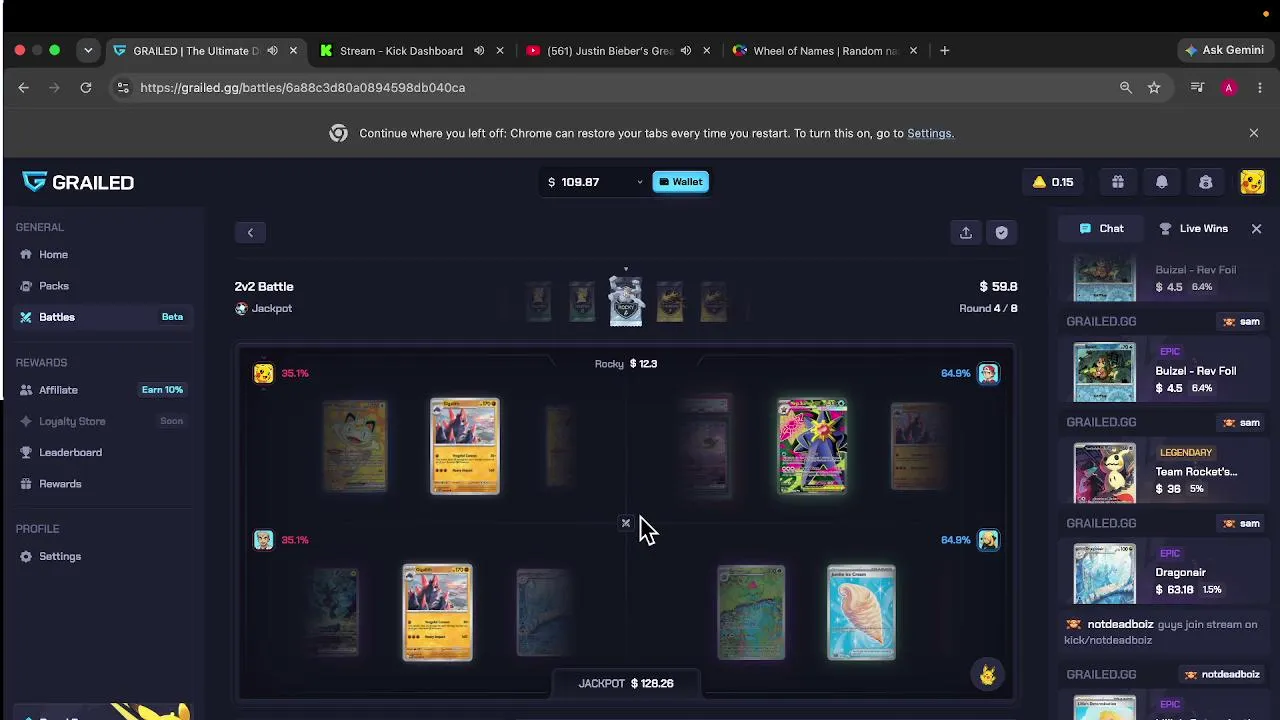Open the gift rewards icon in header
Image resolution: width=1280 pixels, height=720 pixels.
point(1118,182)
